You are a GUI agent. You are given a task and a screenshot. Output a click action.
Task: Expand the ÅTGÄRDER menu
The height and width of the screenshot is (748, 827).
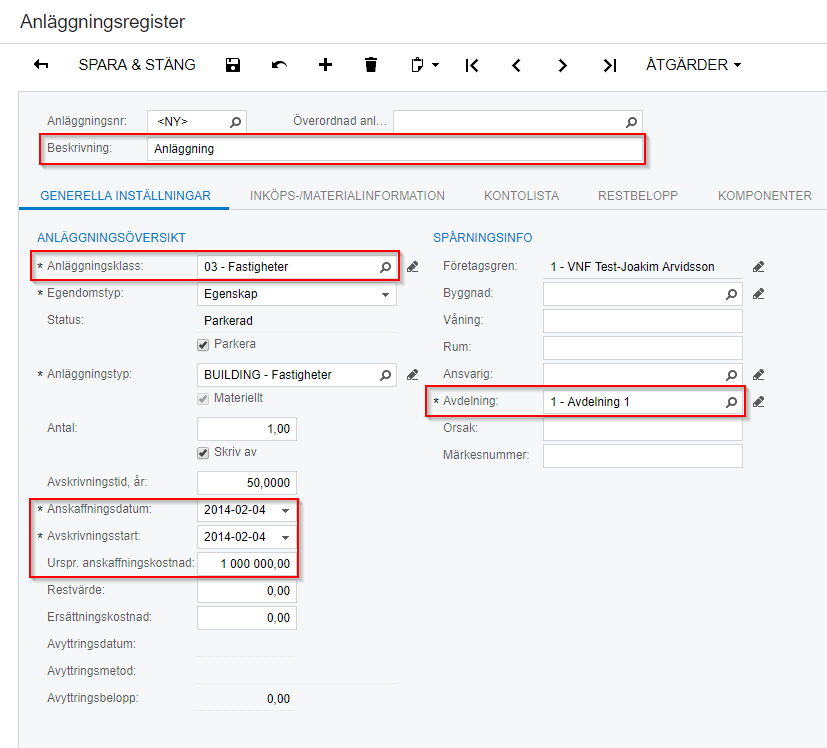tap(693, 65)
